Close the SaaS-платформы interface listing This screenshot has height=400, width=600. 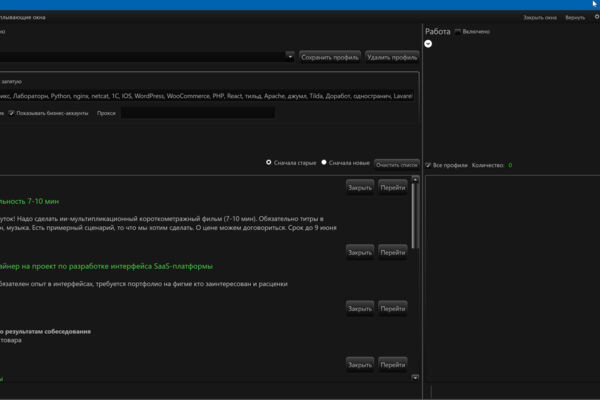pyautogui.click(x=360, y=253)
